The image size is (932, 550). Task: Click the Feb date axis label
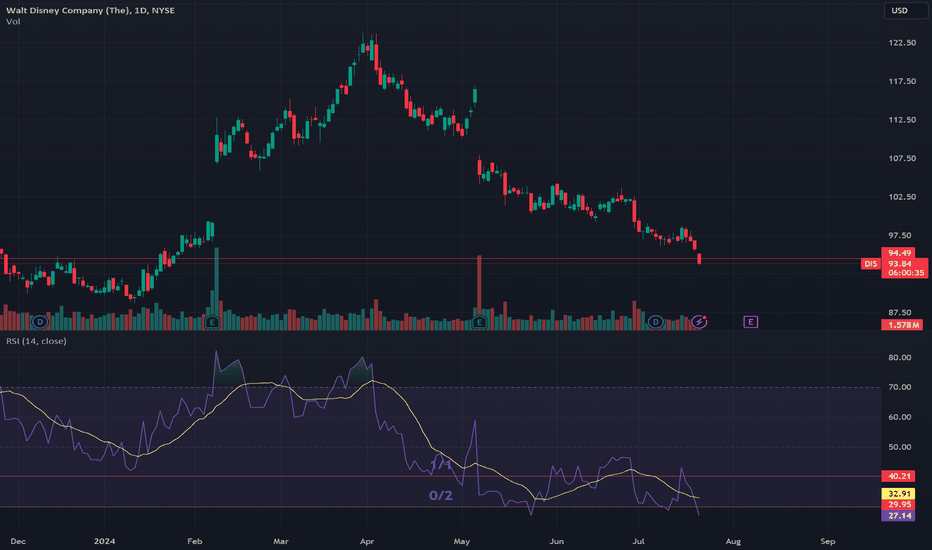(x=194, y=541)
